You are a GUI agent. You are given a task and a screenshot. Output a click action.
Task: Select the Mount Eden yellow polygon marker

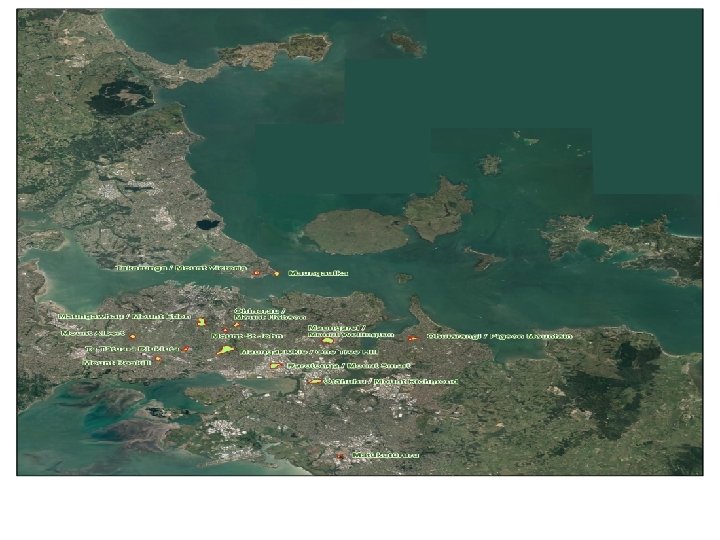(x=201, y=322)
